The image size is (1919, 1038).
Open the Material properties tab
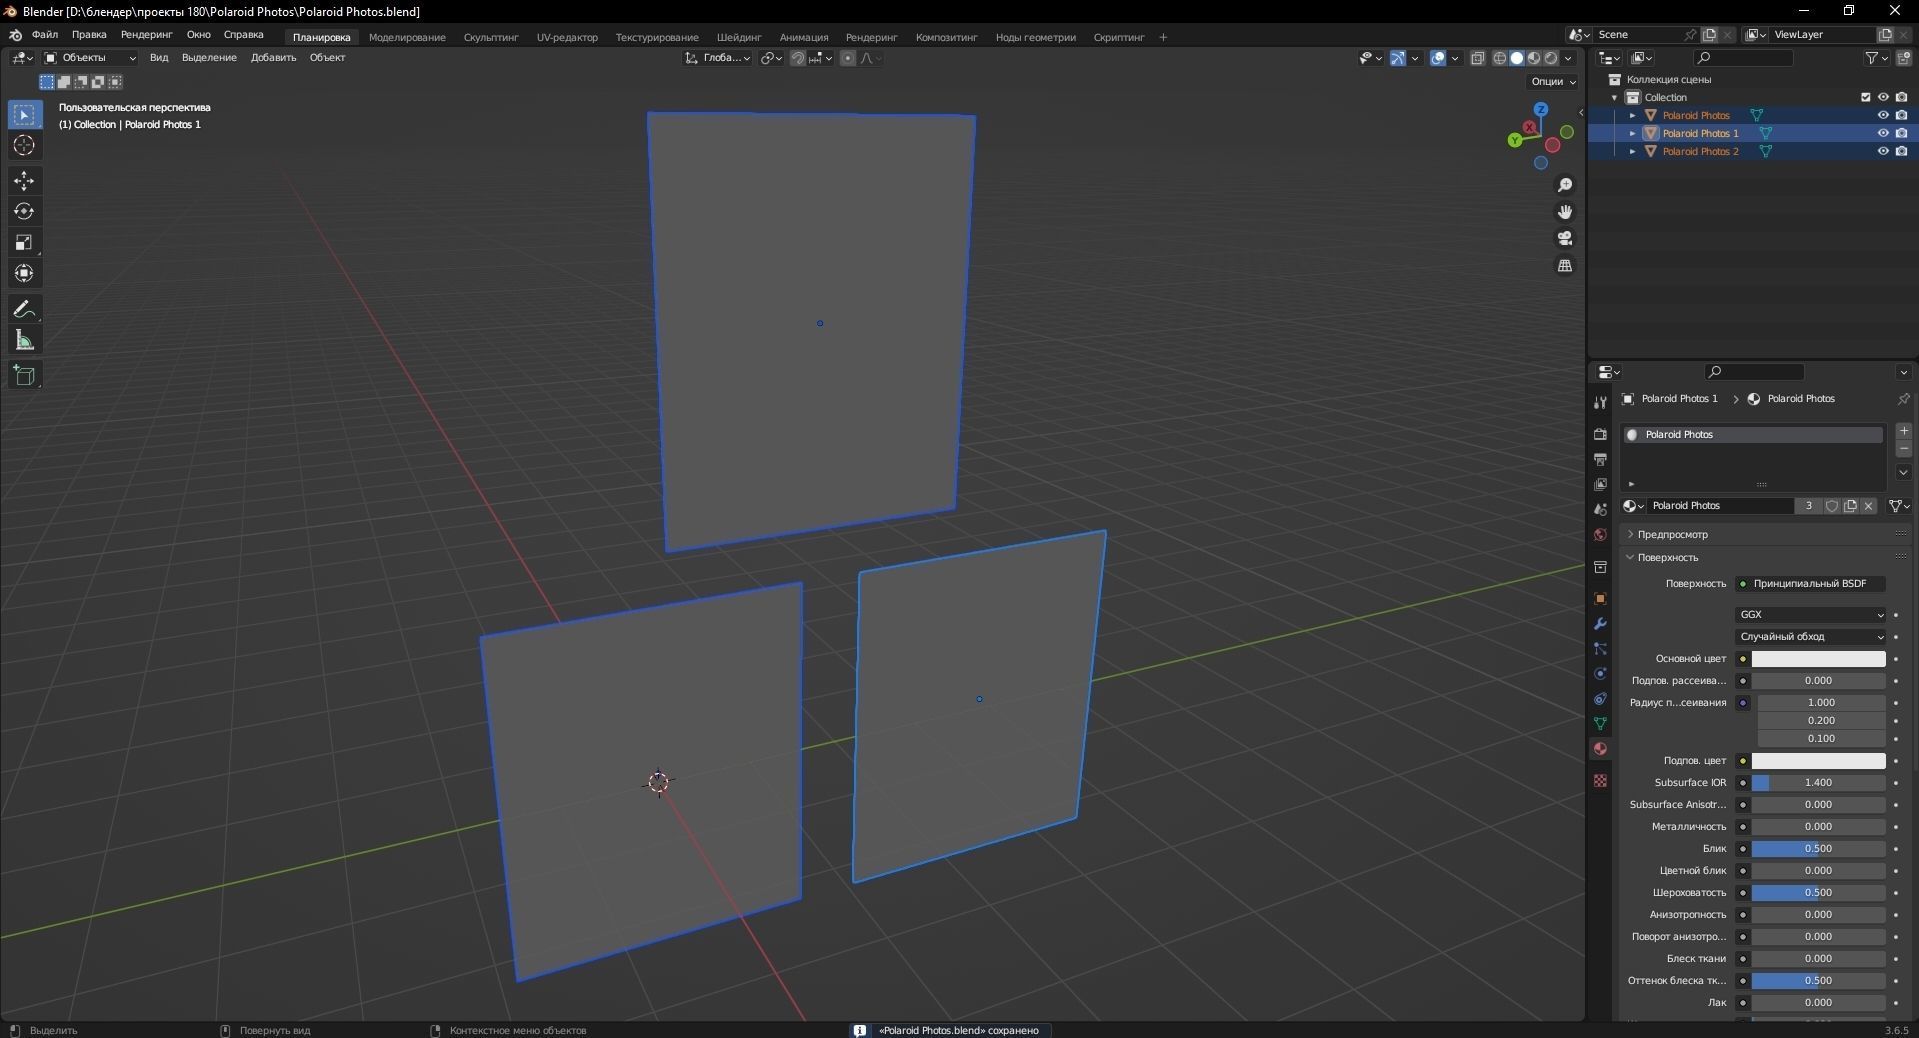(x=1600, y=749)
